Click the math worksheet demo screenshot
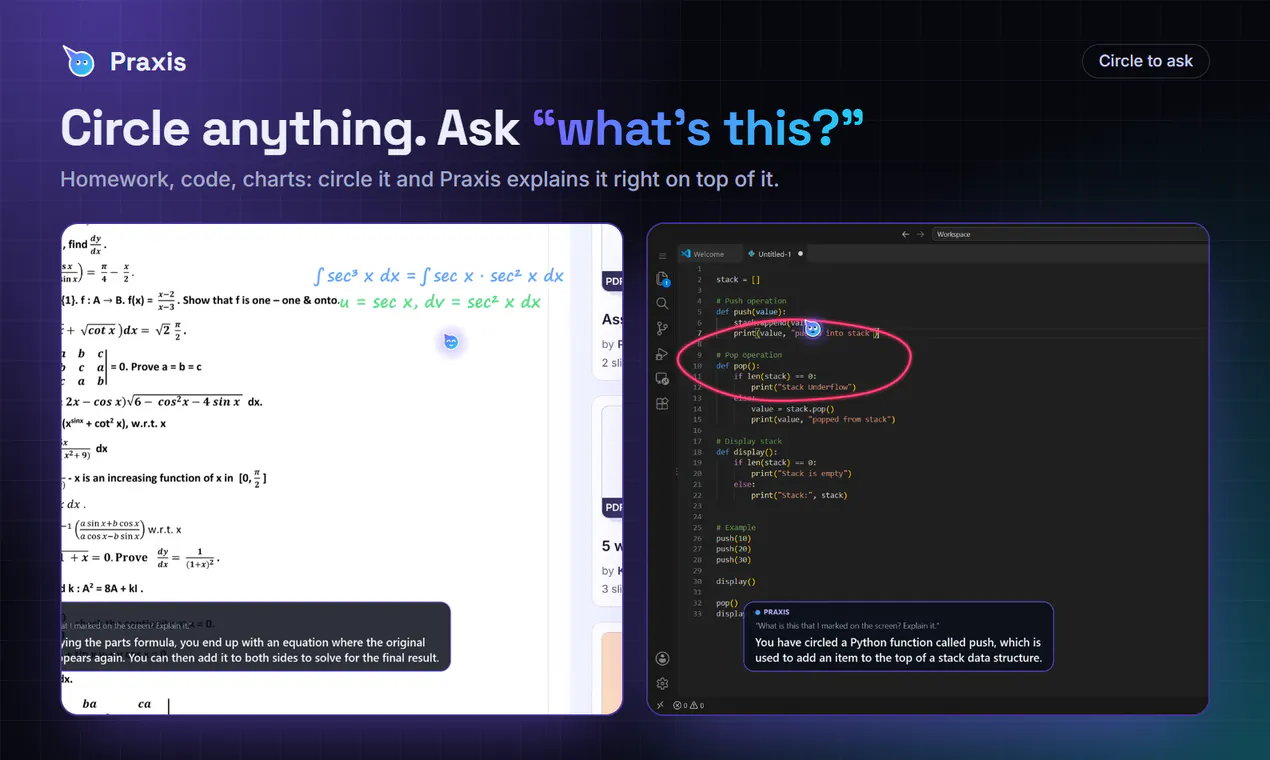Image resolution: width=1270 pixels, height=760 pixels. tap(341, 469)
